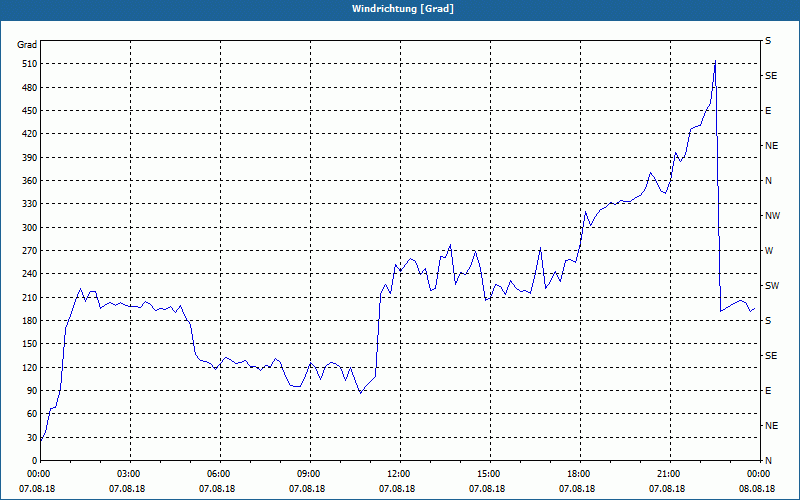Click the first 00:00 label dated 07.08.18
The image size is (800, 500).
point(40,474)
